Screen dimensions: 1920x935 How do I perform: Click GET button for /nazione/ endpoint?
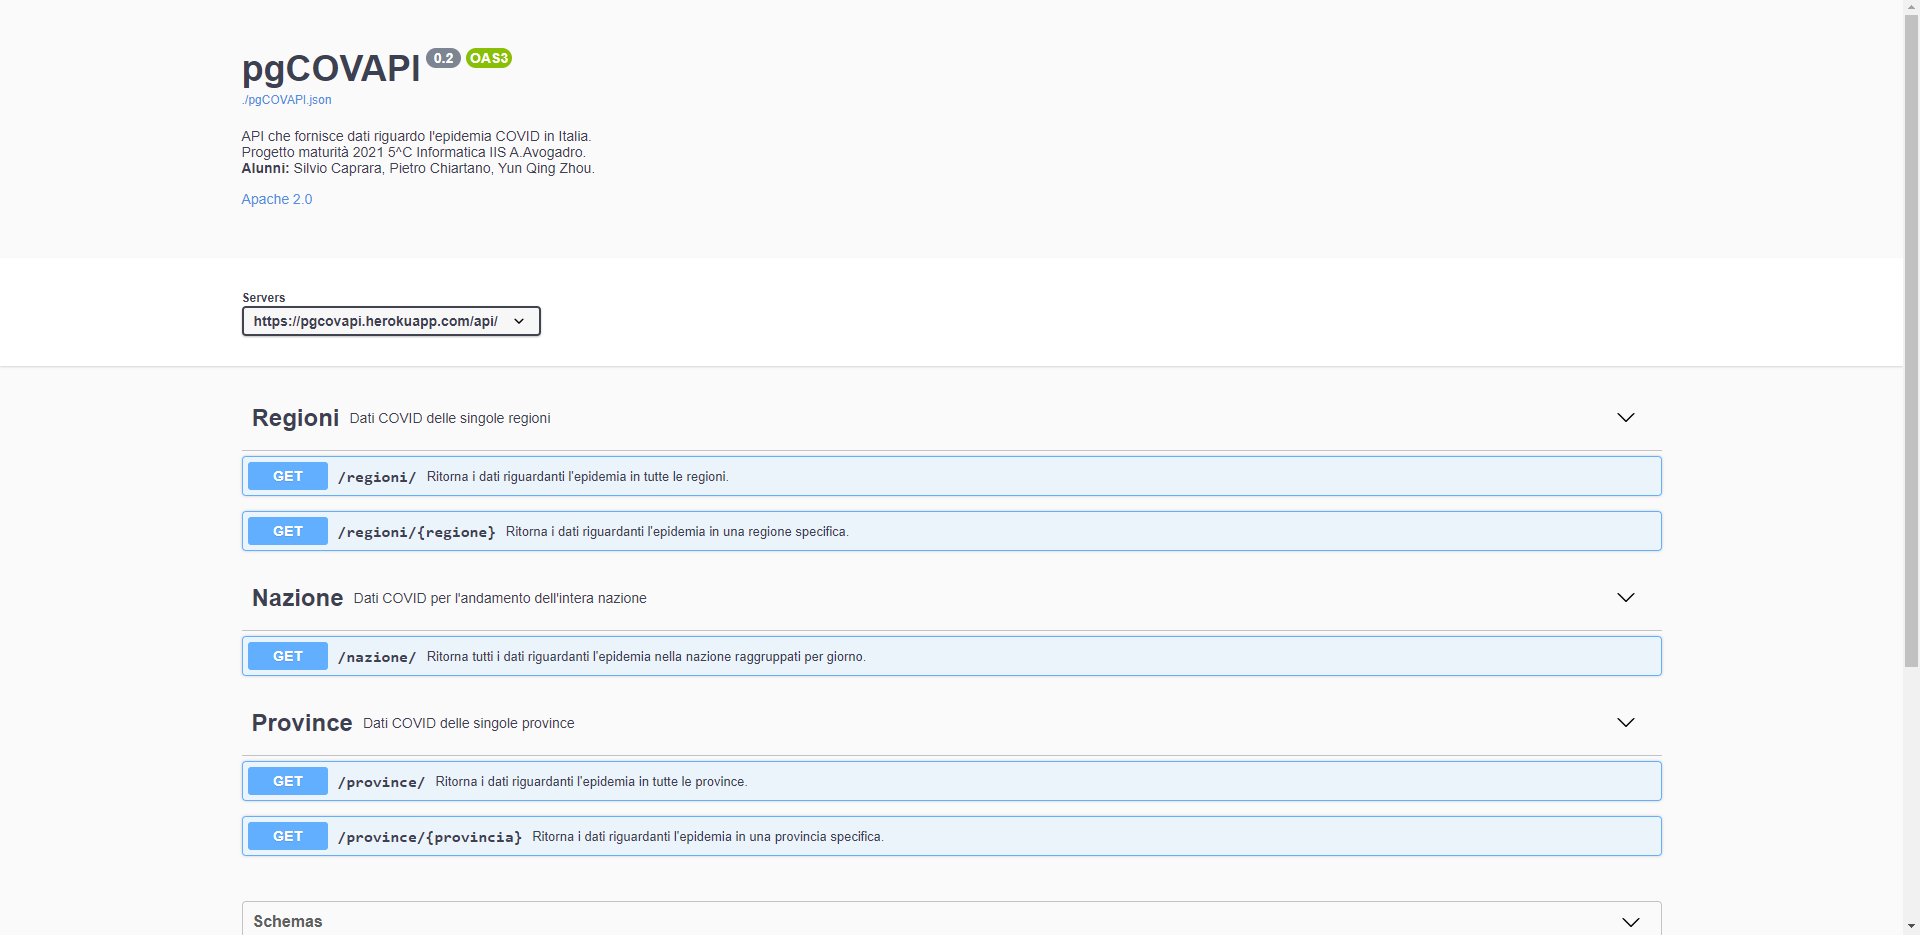pos(288,656)
